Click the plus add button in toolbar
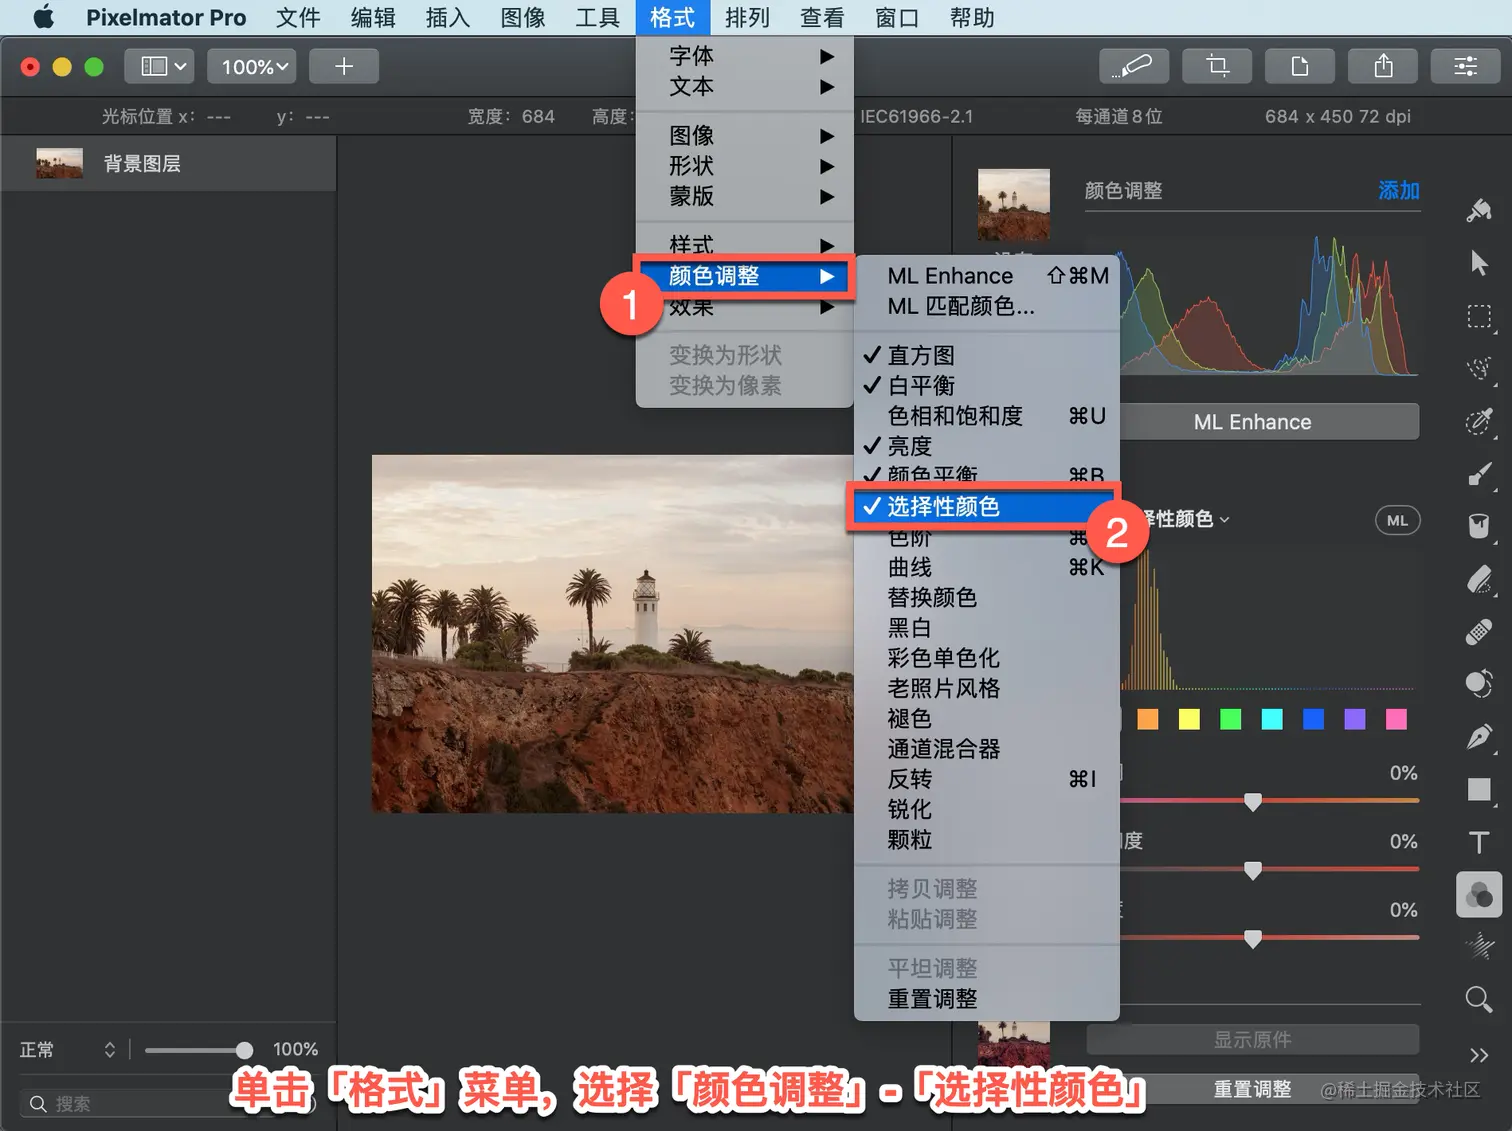The width and height of the screenshot is (1512, 1131). [344, 66]
